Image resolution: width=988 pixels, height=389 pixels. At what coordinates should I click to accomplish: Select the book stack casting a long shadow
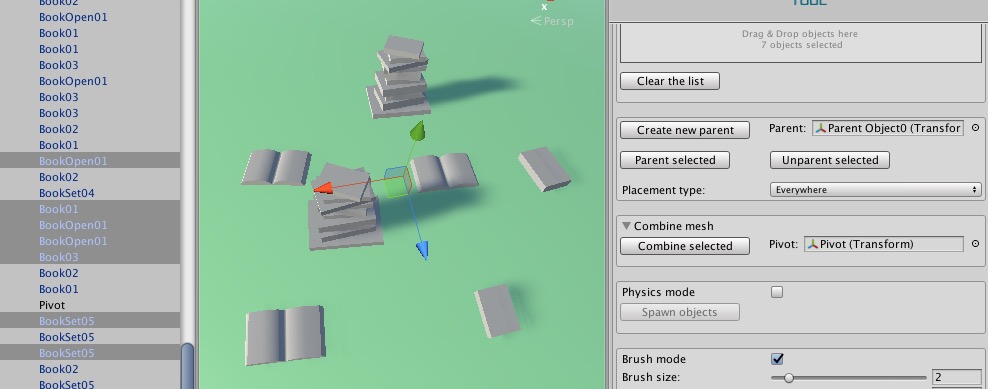tap(398, 77)
